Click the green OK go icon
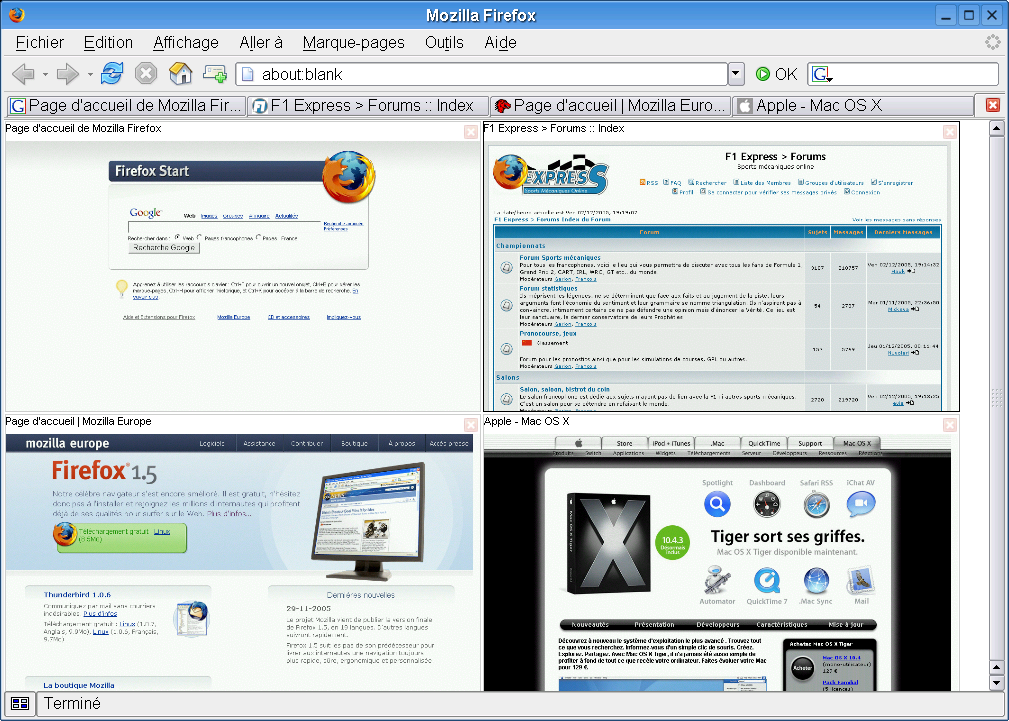Viewport: 1009px width, 721px height. coord(763,74)
